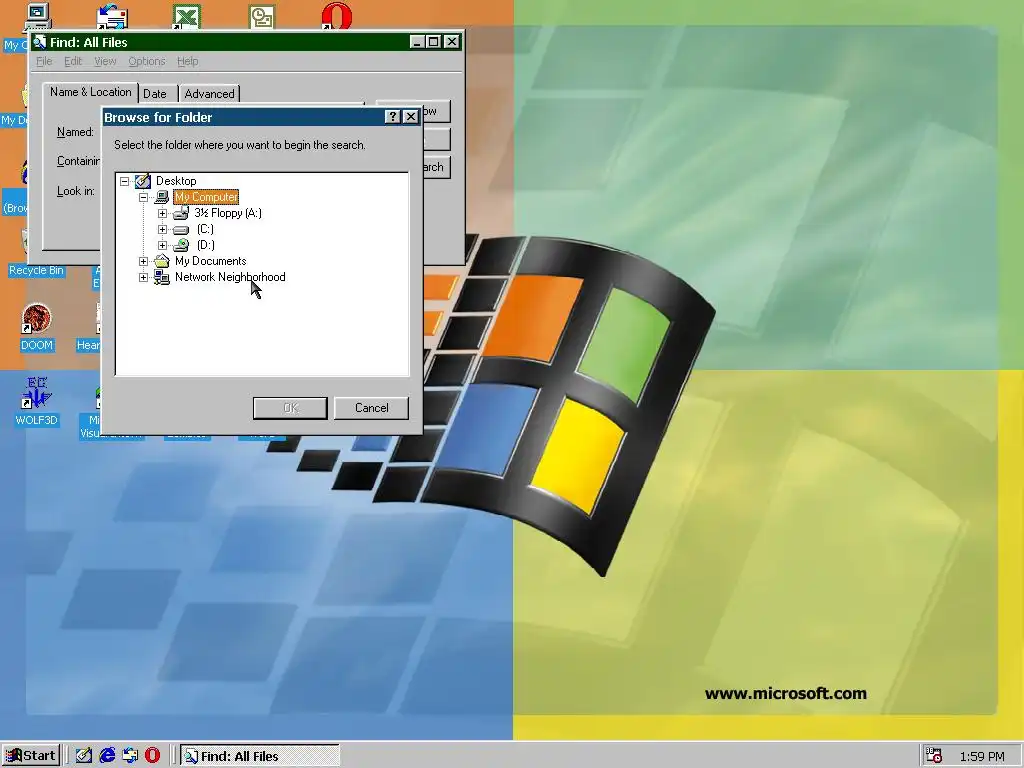Collapse the Desktop tree node
Viewport: 1024px width, 768px height.
point(124,181)
